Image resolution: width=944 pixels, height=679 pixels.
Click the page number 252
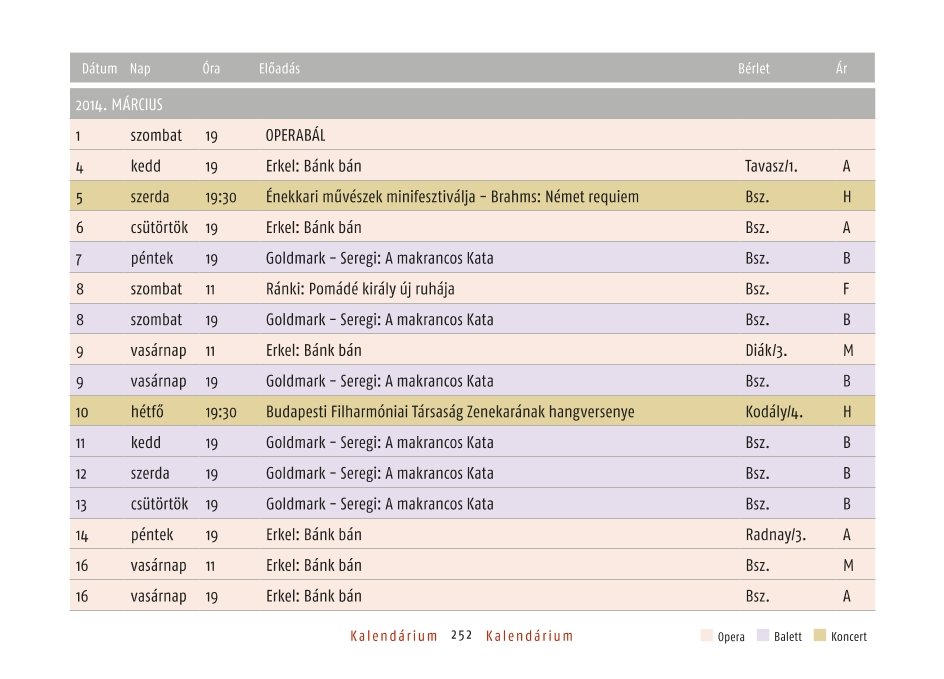462,636
